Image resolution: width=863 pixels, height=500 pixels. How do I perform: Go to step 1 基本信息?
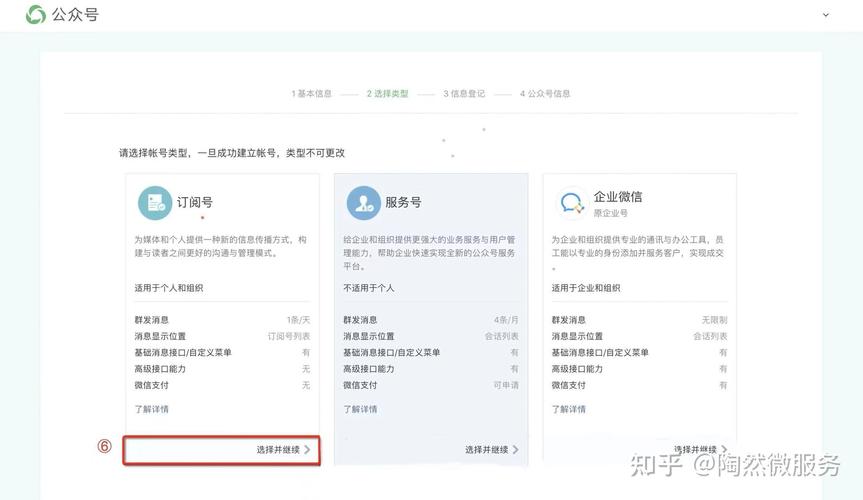click(312, 94)
